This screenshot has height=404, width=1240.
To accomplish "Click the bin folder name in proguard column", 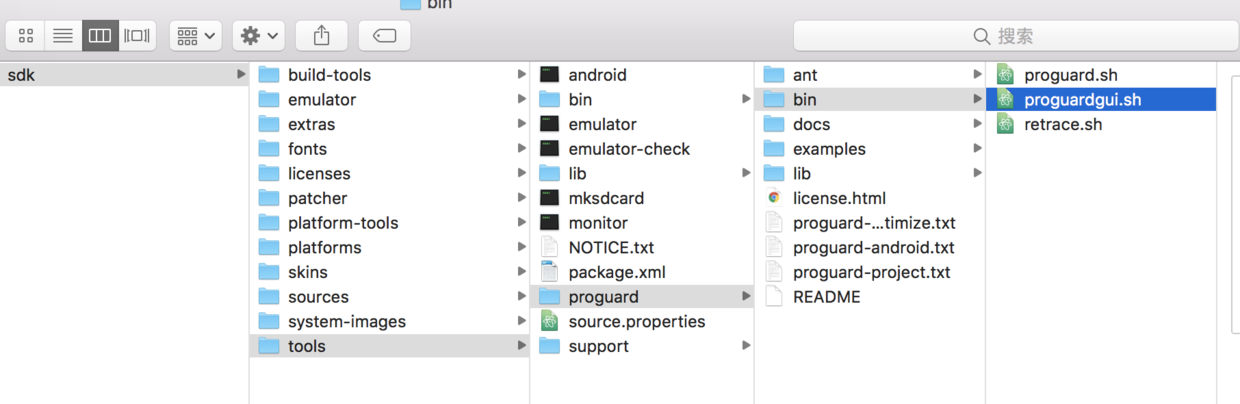I will click(805, 100).
